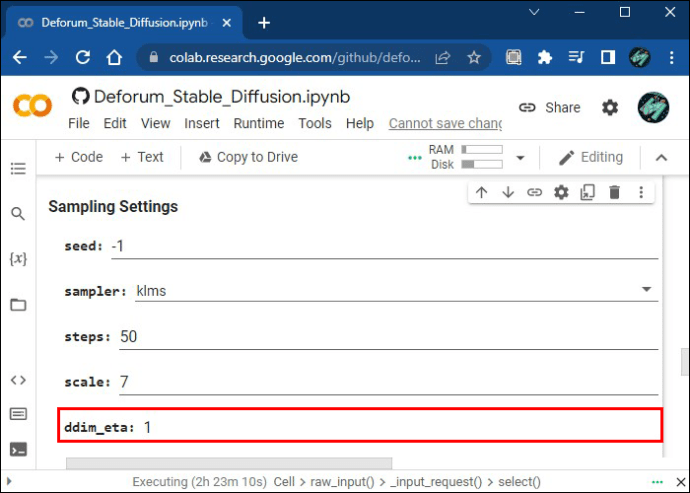Screen dimensions: 690x493
Task: Add a Code cell
Action: (x=79, y=157)
